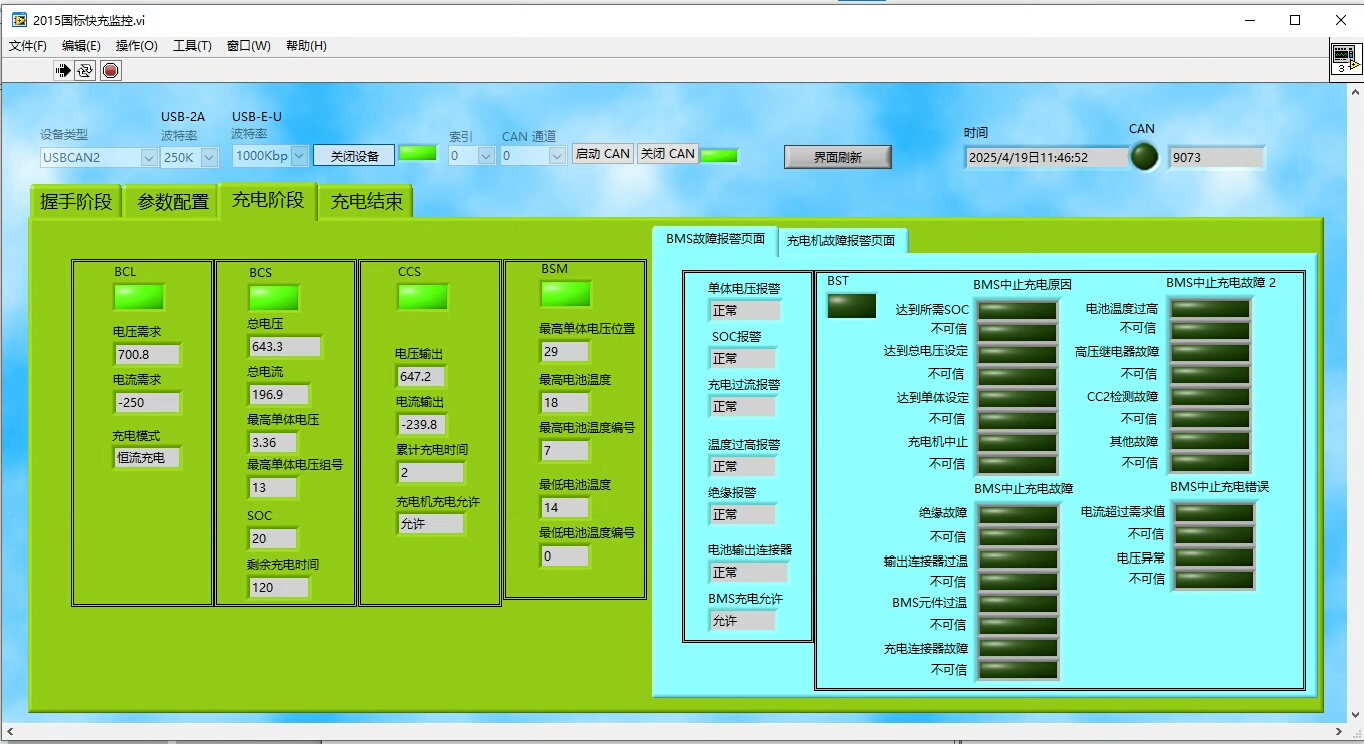Click the red Abort Execution toolbar icon
This screenshot has width=1364, height=744.
point(110,70)
